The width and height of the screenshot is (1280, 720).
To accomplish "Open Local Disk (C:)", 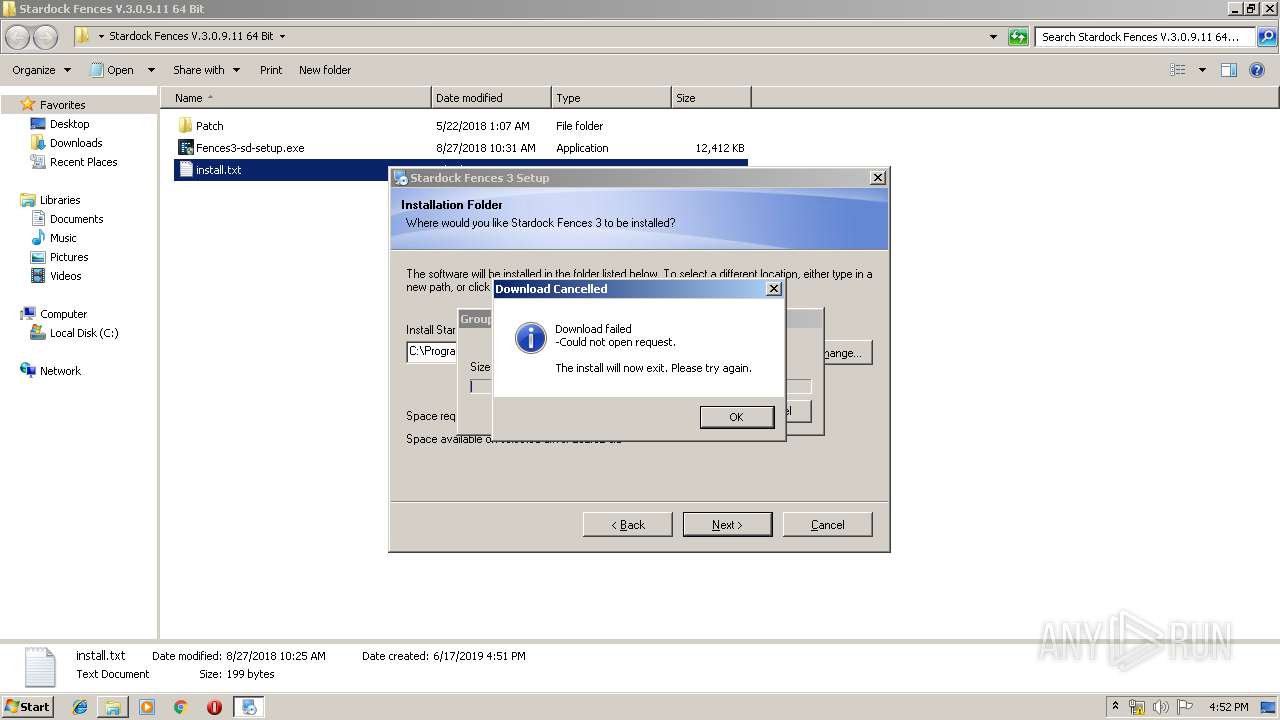I will [x=84, y=333].
